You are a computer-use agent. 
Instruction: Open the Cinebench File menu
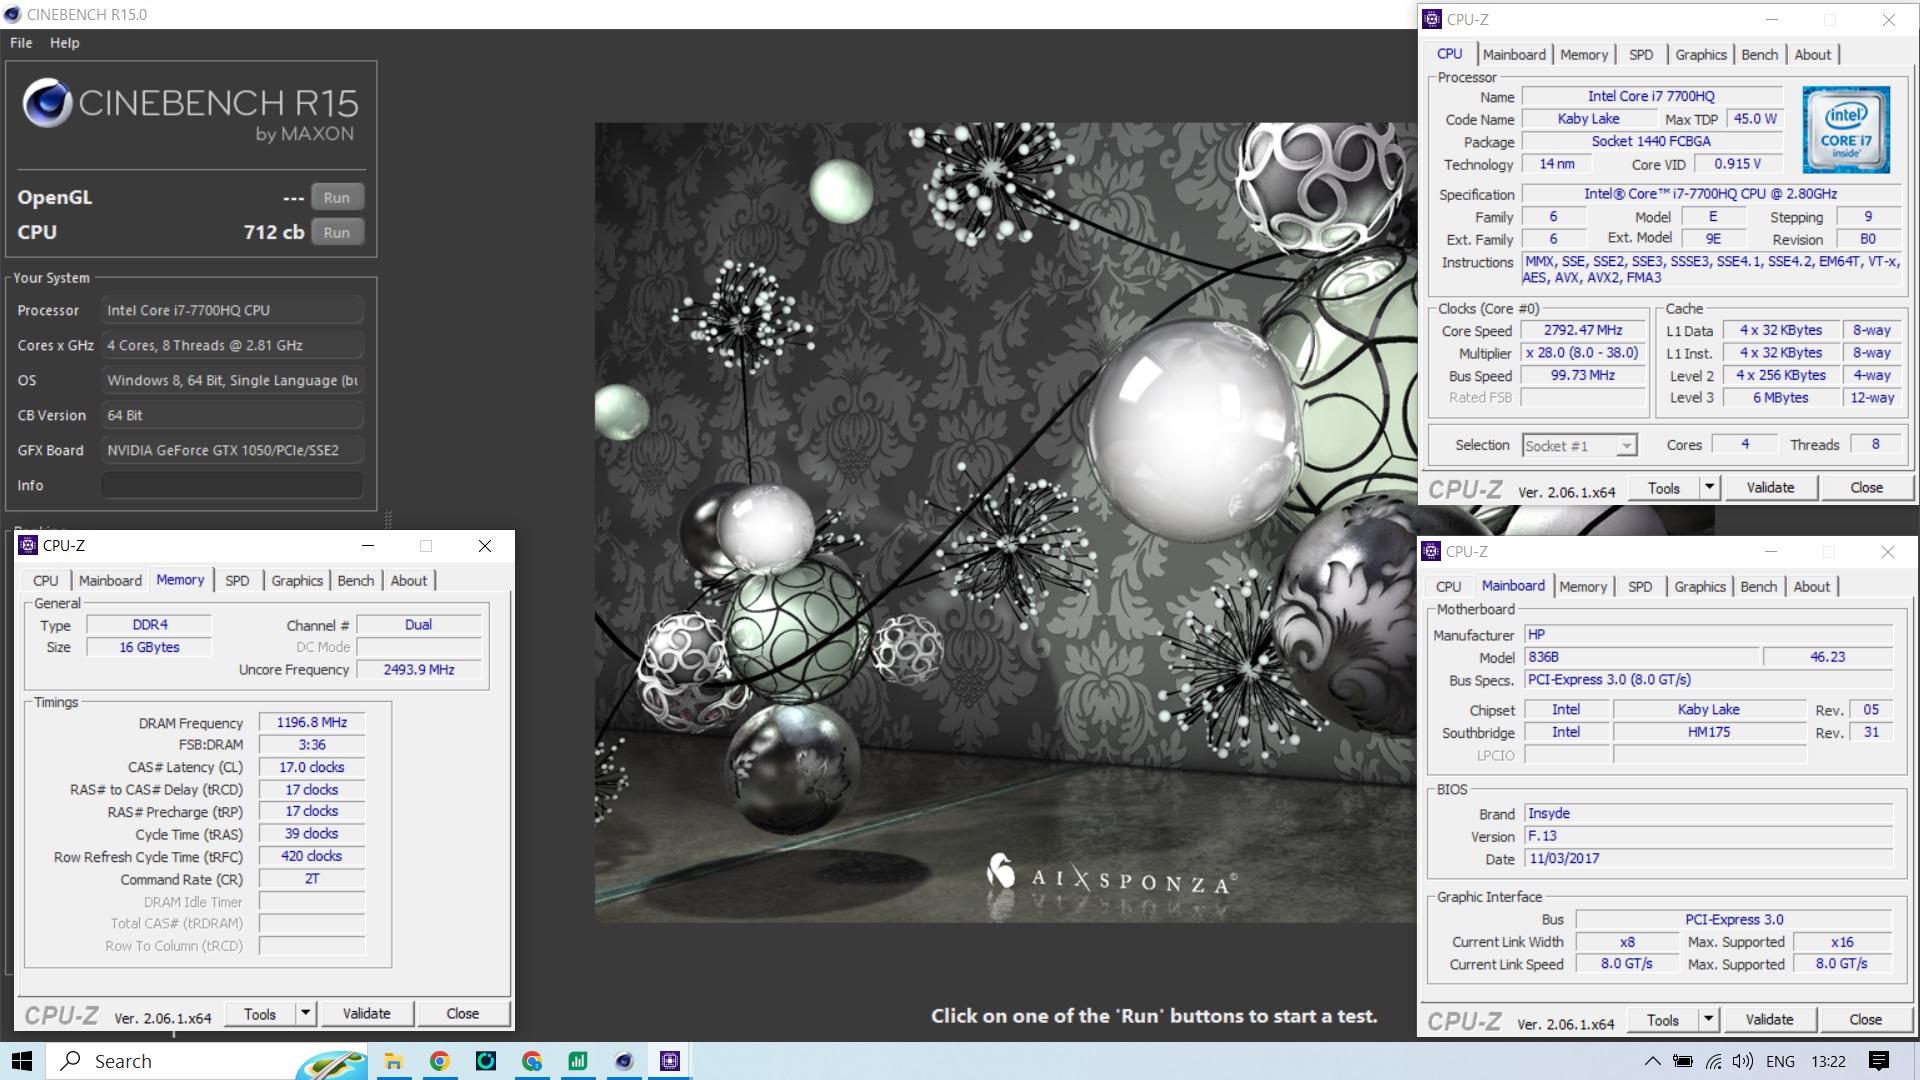(21, 43)
